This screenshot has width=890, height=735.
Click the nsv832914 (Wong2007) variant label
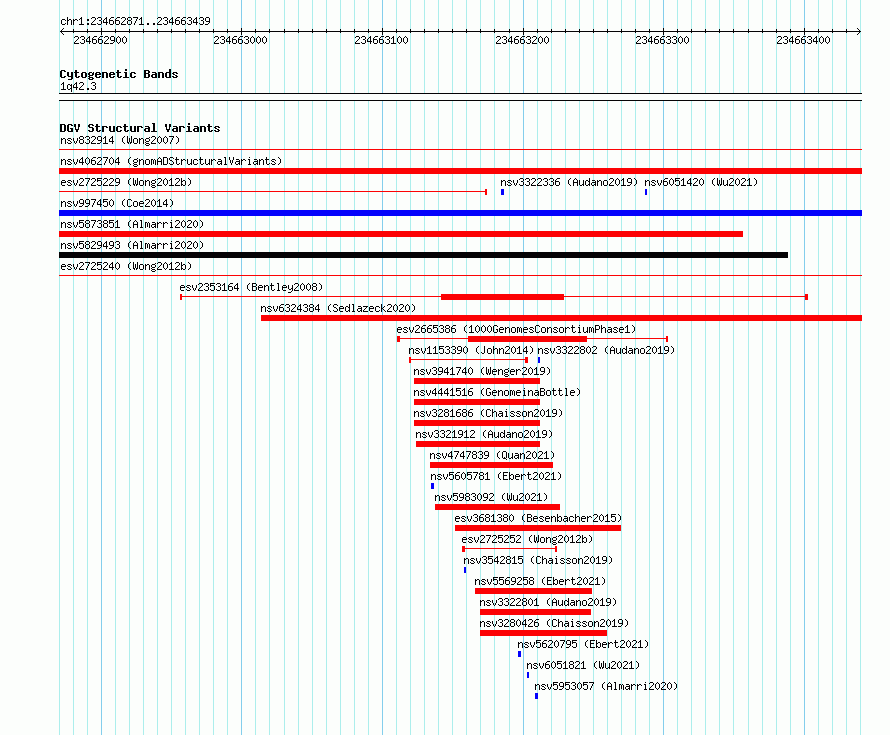tap(120, 140)
